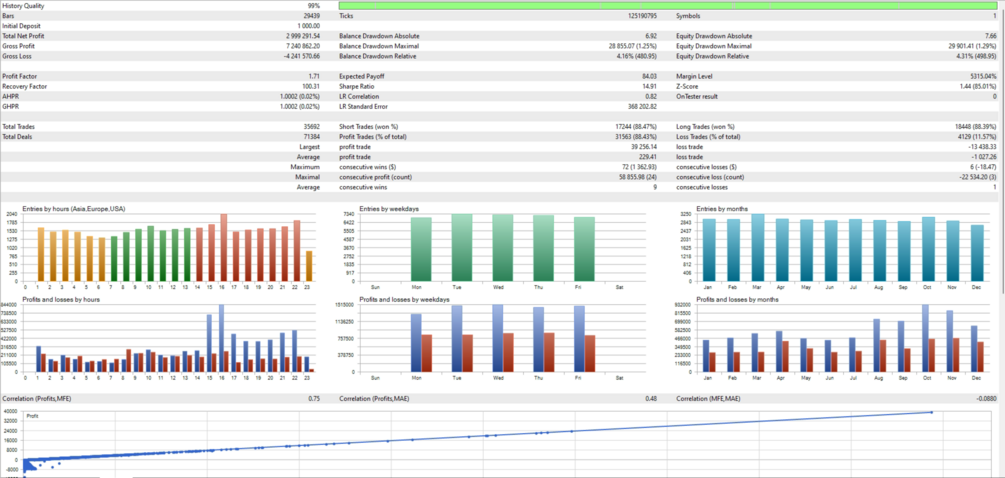Click the Equity Drawdown Relative value 4.31% (498.95)
Viewport: 1005px width, 478px height.
click(x=974, y=56)
